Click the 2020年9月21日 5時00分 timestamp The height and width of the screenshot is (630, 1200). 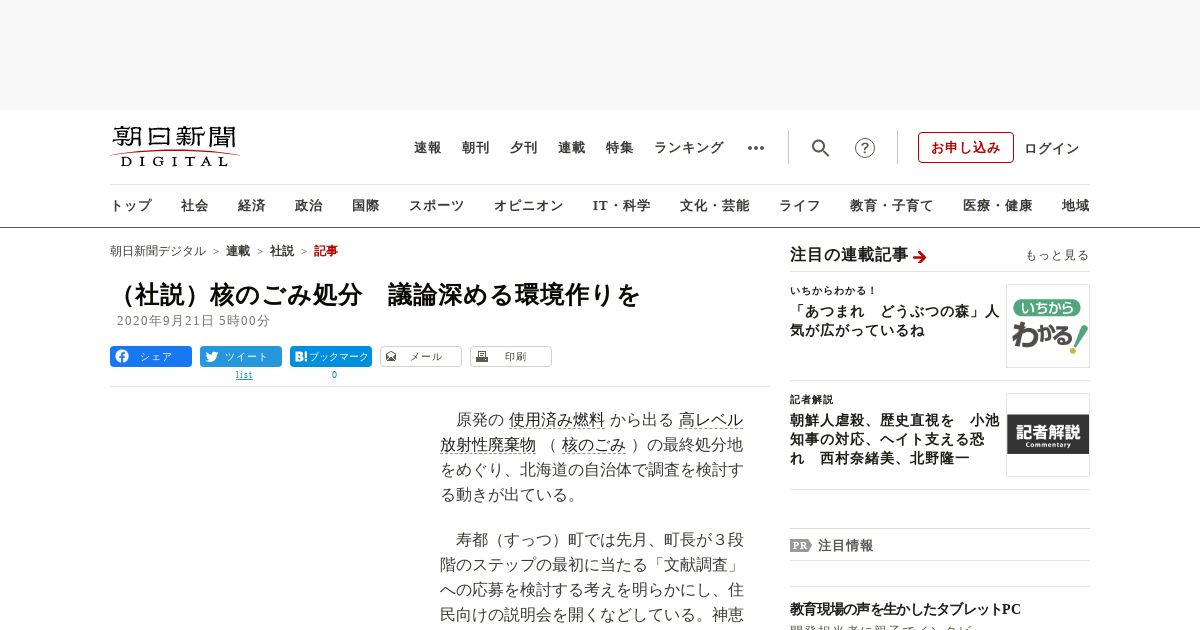coord(194,321)
